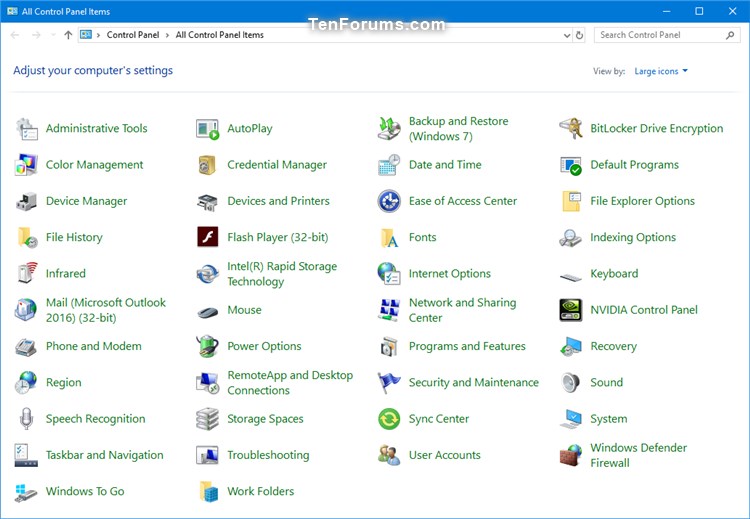The height and width of the screenshot is (519, 750).
Task: Open the Security and Maintenance link
Action: [474, 383]
